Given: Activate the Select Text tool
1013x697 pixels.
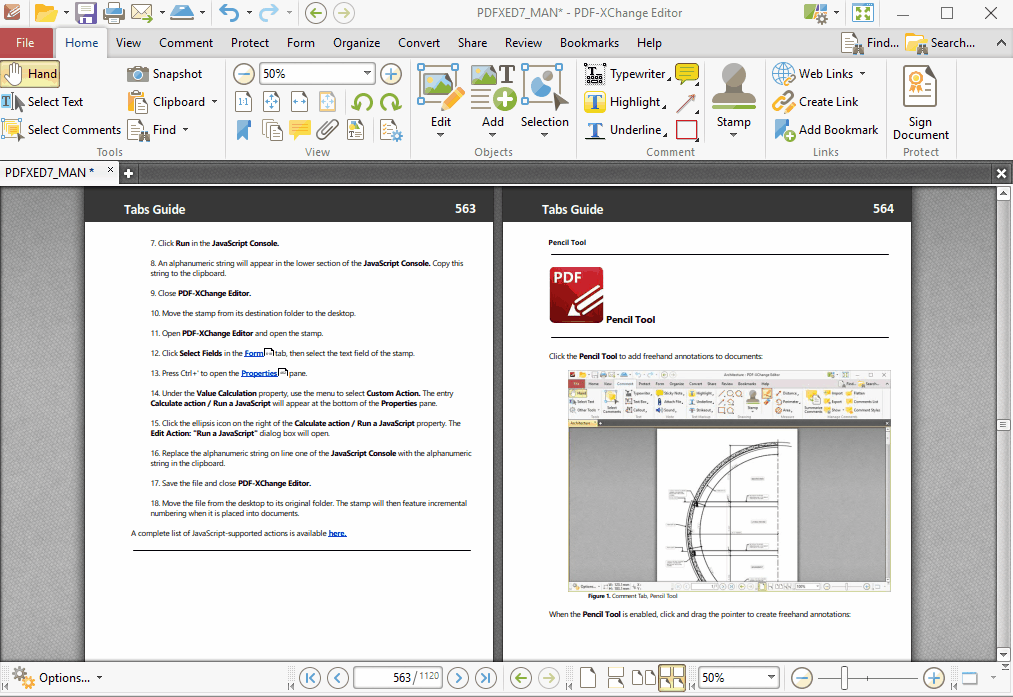Looking at the screenshot, I should [x=43, y=101].
